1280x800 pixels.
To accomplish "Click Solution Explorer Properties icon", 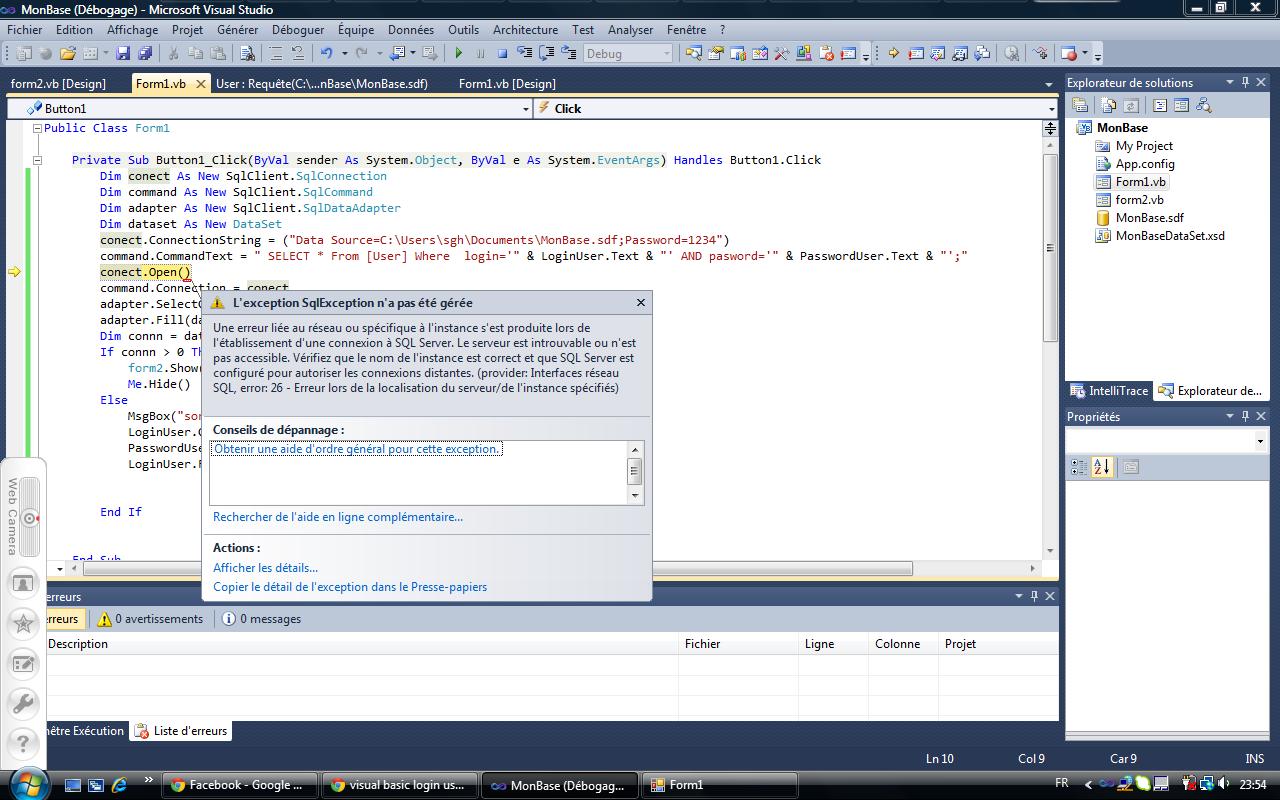I will click(1080, 105).
